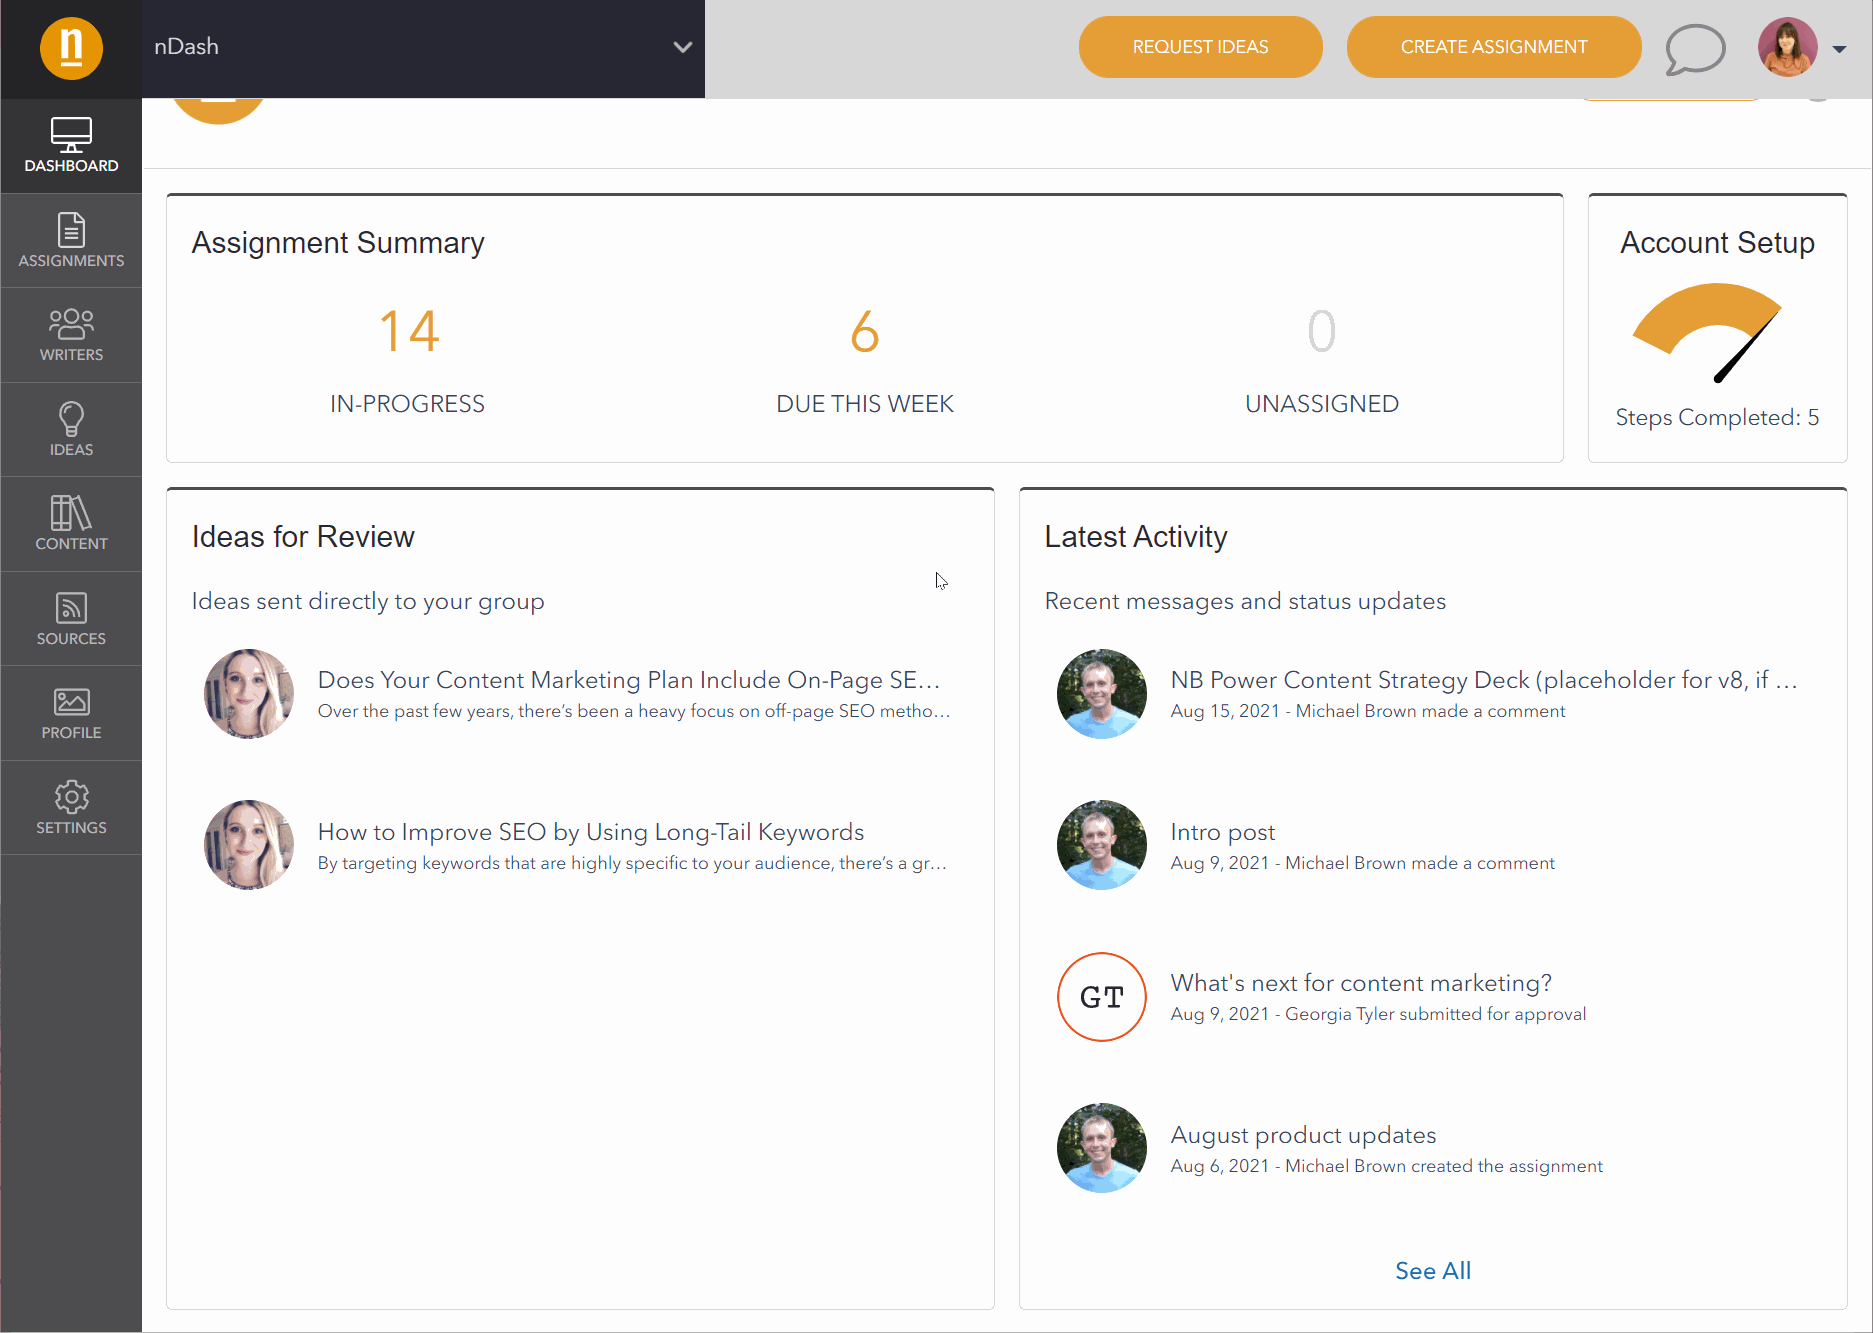Viewport: 1873px width, 1333px height.
Task: Click the Create Assignment button
Action: coord(1493,47)
